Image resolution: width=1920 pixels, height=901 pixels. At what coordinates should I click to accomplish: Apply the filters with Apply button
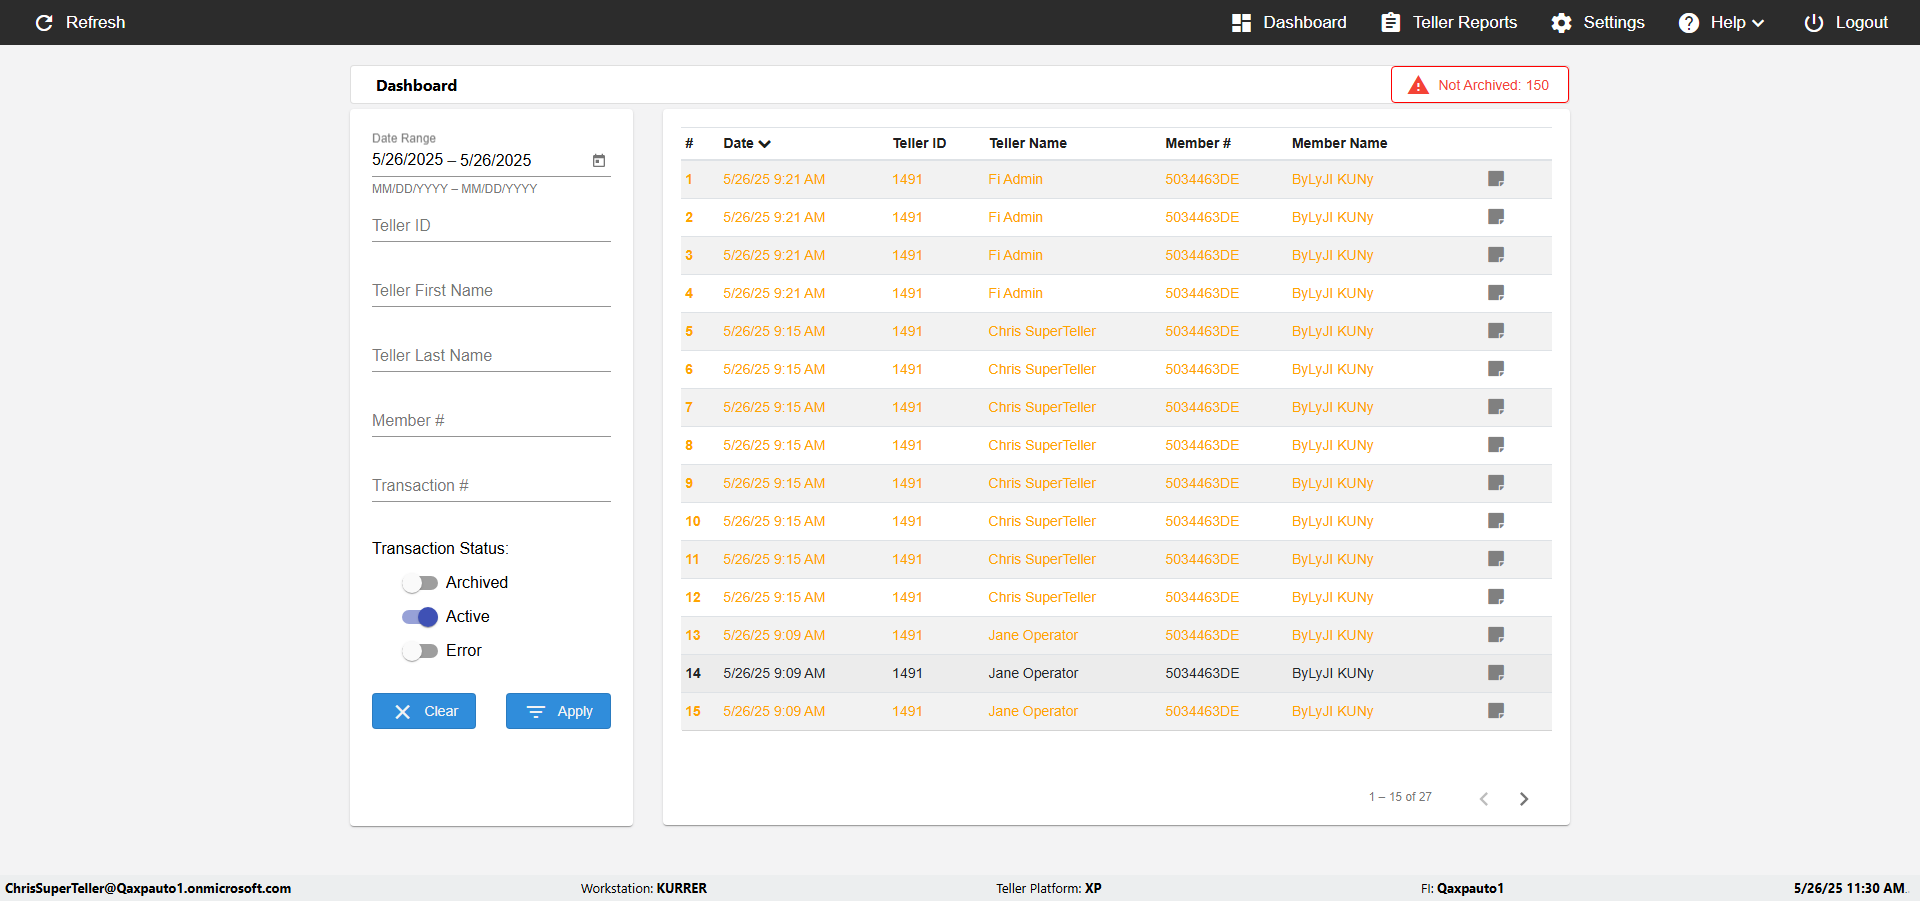(x=558, y=711)
